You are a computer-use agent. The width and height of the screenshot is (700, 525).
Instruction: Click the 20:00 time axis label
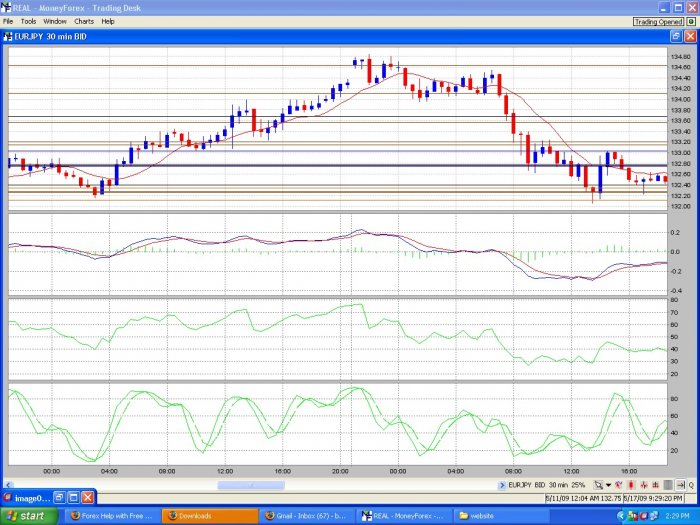pos(340,471)
